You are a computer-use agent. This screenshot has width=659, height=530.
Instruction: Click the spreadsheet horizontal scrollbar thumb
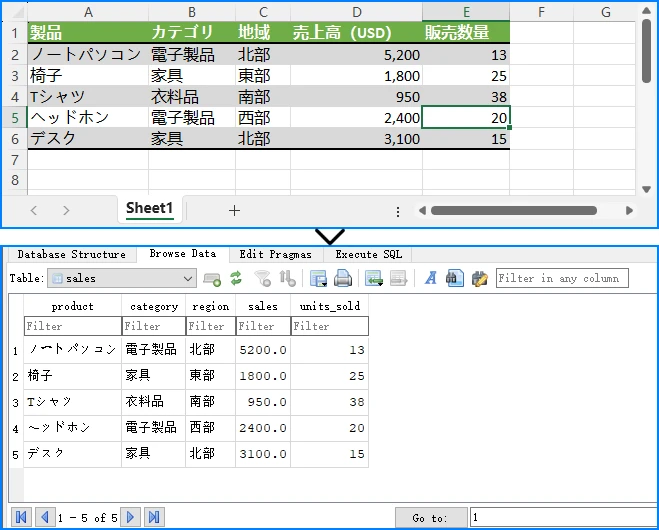[x=514, y=211]
